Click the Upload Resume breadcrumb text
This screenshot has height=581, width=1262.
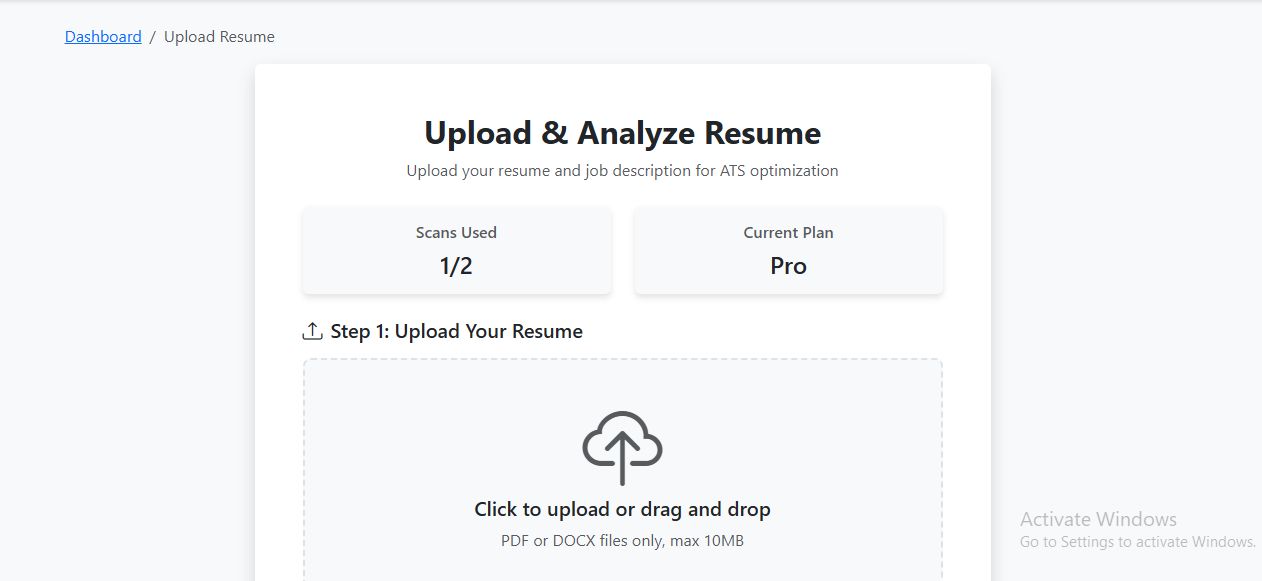(219, 37)
